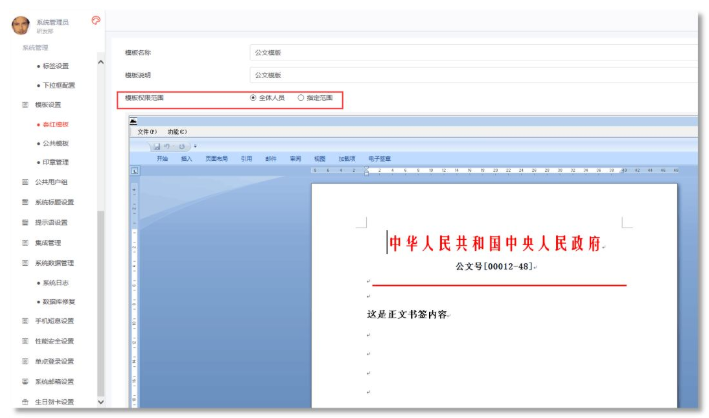Click the document number 公文号[00012-48]

[494, 266]
